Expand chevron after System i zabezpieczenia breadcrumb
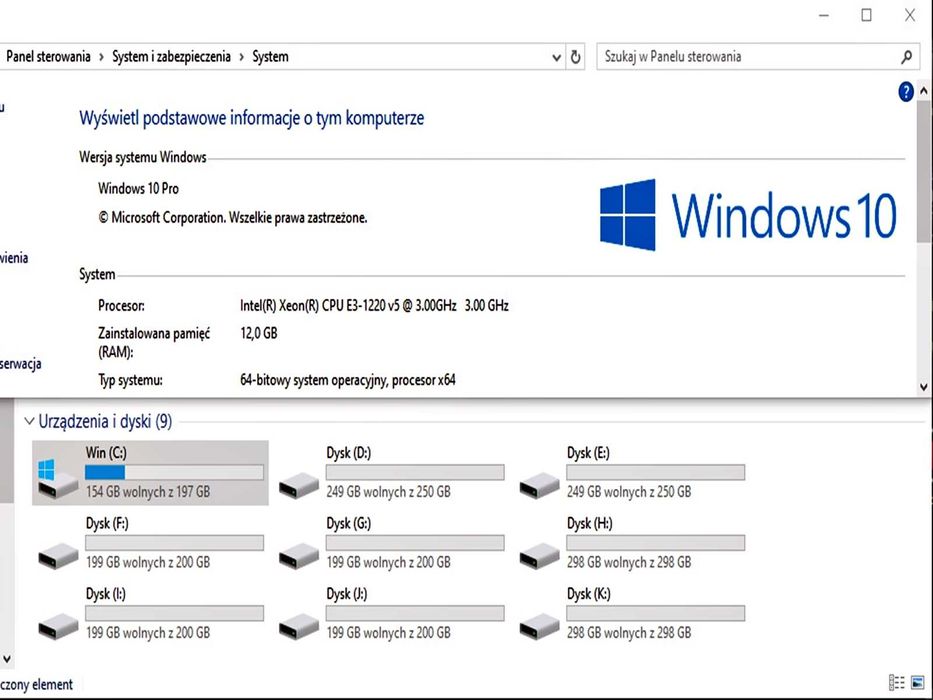 242,57
